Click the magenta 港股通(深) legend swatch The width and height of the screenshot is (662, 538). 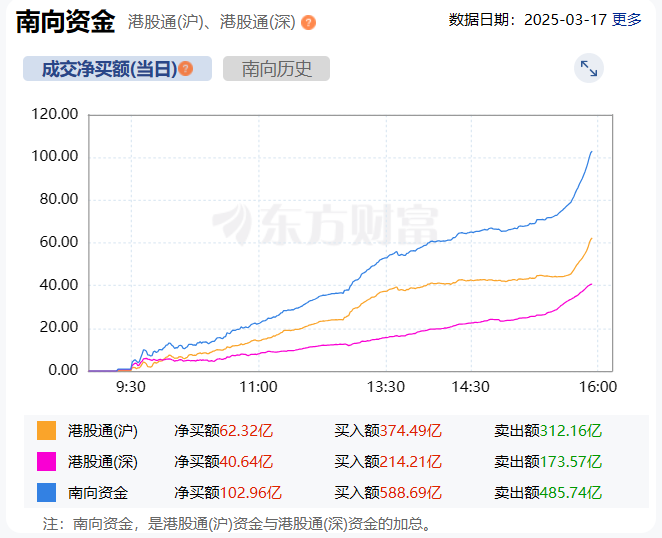click(x=46, y=461)
